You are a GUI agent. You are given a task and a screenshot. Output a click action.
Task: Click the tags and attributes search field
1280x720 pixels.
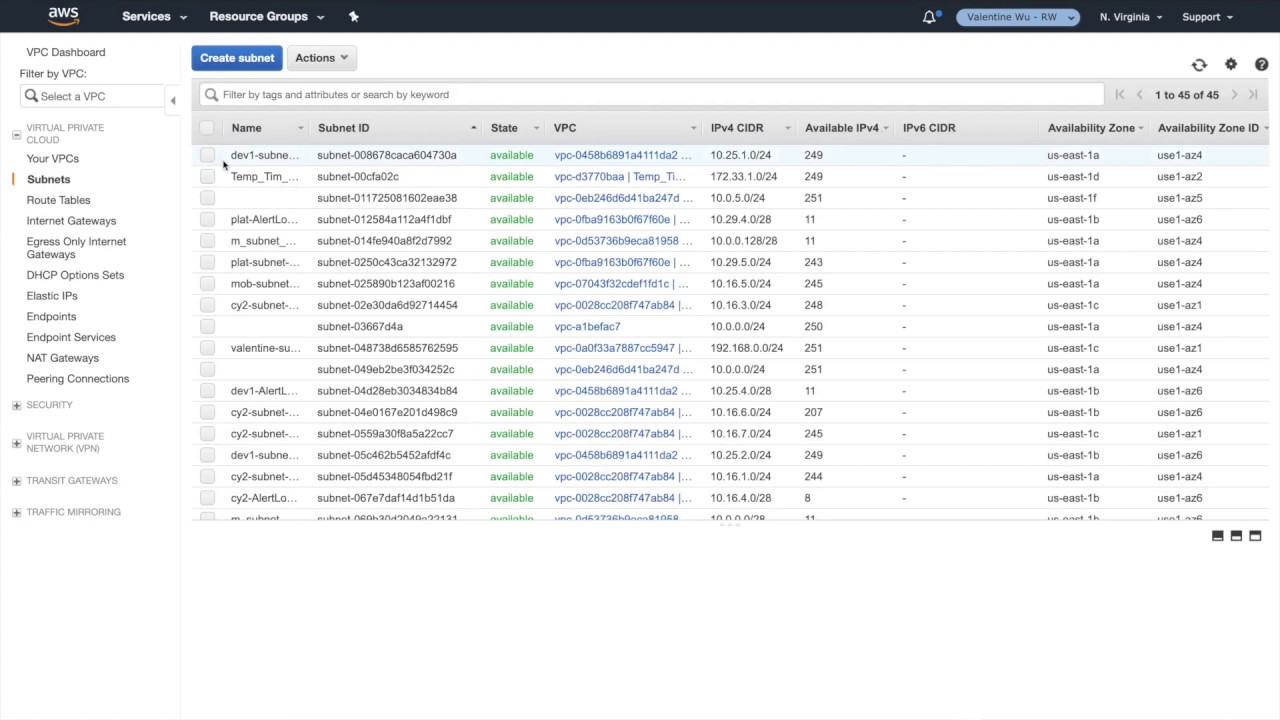tap(652, 95)
